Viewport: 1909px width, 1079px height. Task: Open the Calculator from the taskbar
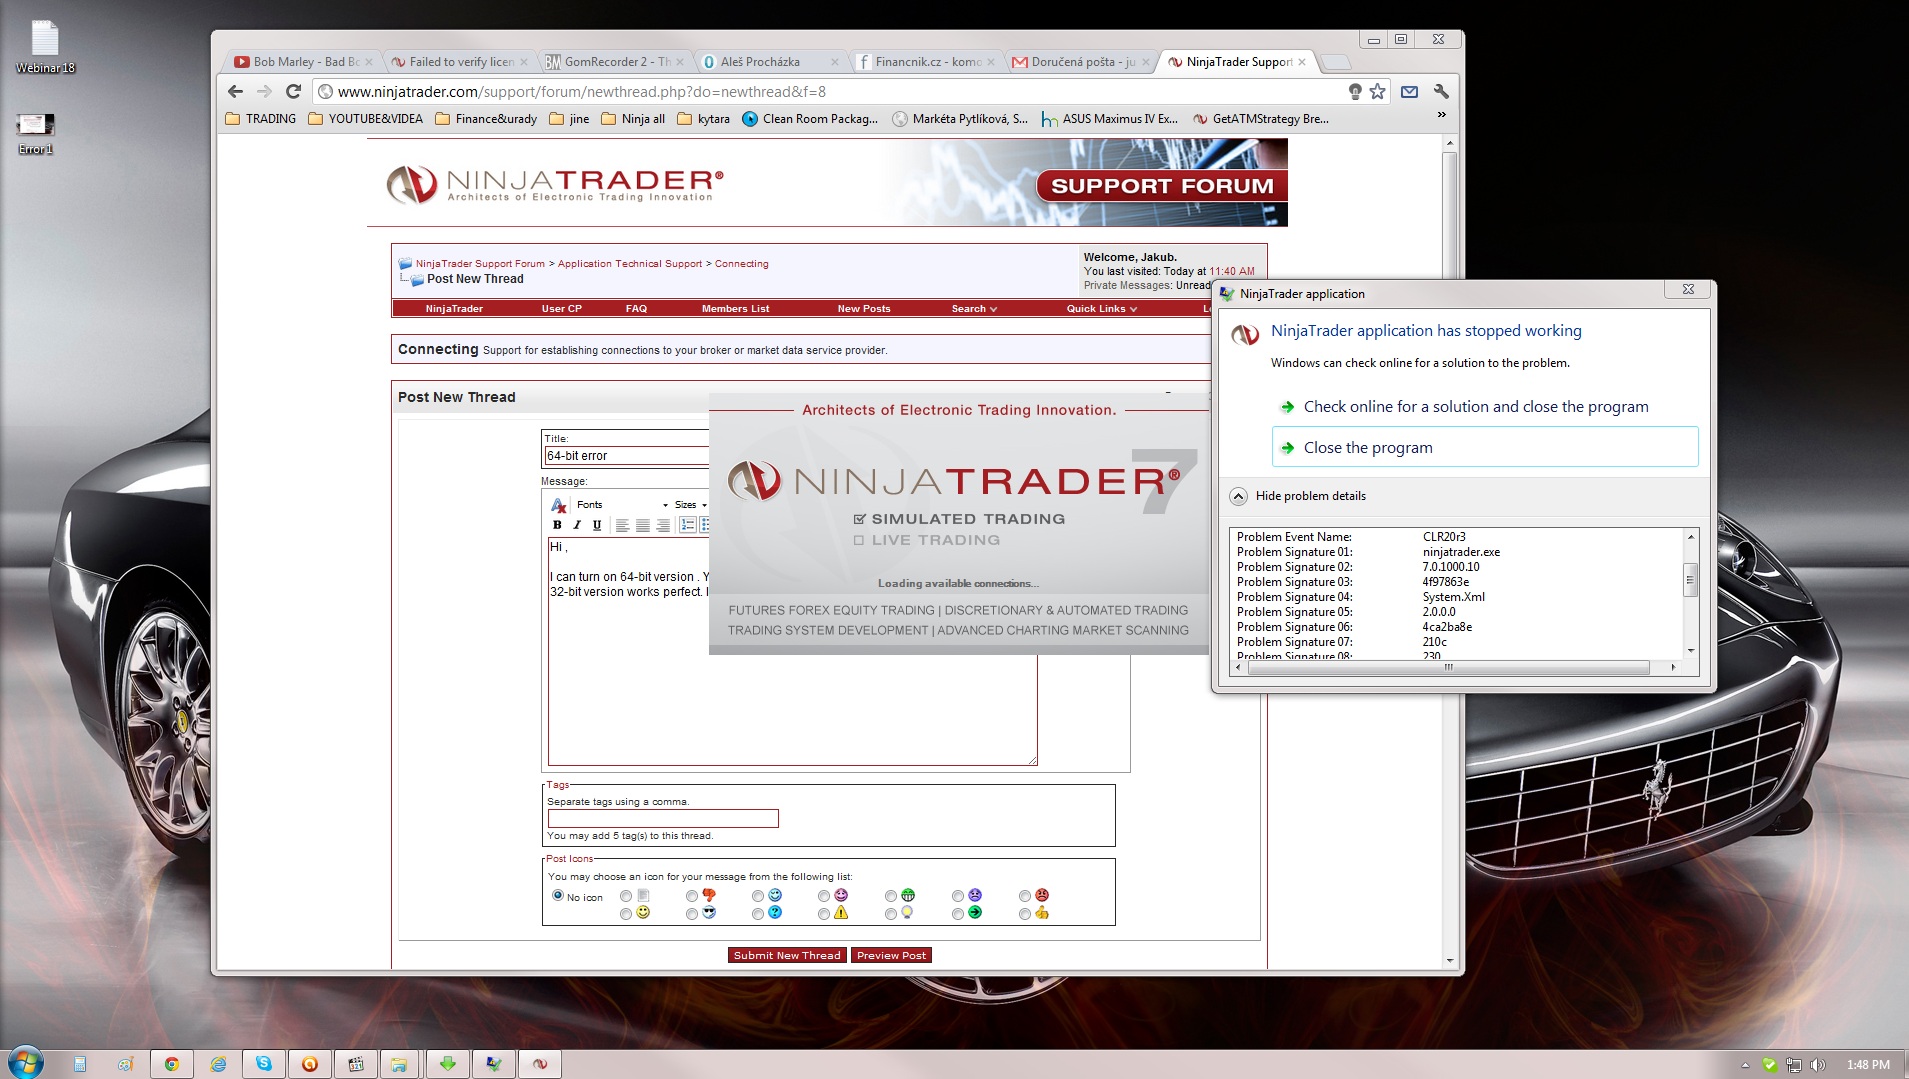tap(80, 1064)
